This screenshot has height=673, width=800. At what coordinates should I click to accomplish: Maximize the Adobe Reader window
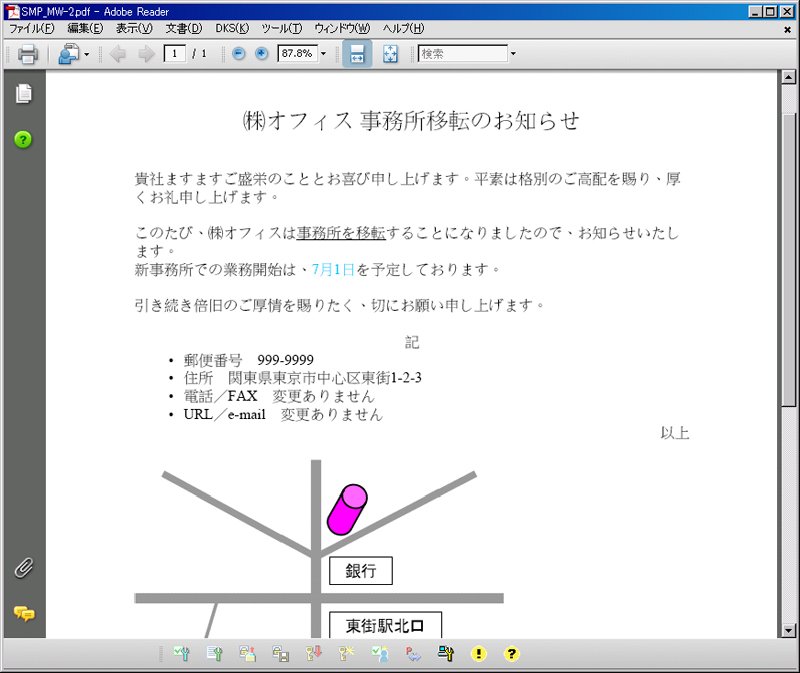[x=771, y=11]
